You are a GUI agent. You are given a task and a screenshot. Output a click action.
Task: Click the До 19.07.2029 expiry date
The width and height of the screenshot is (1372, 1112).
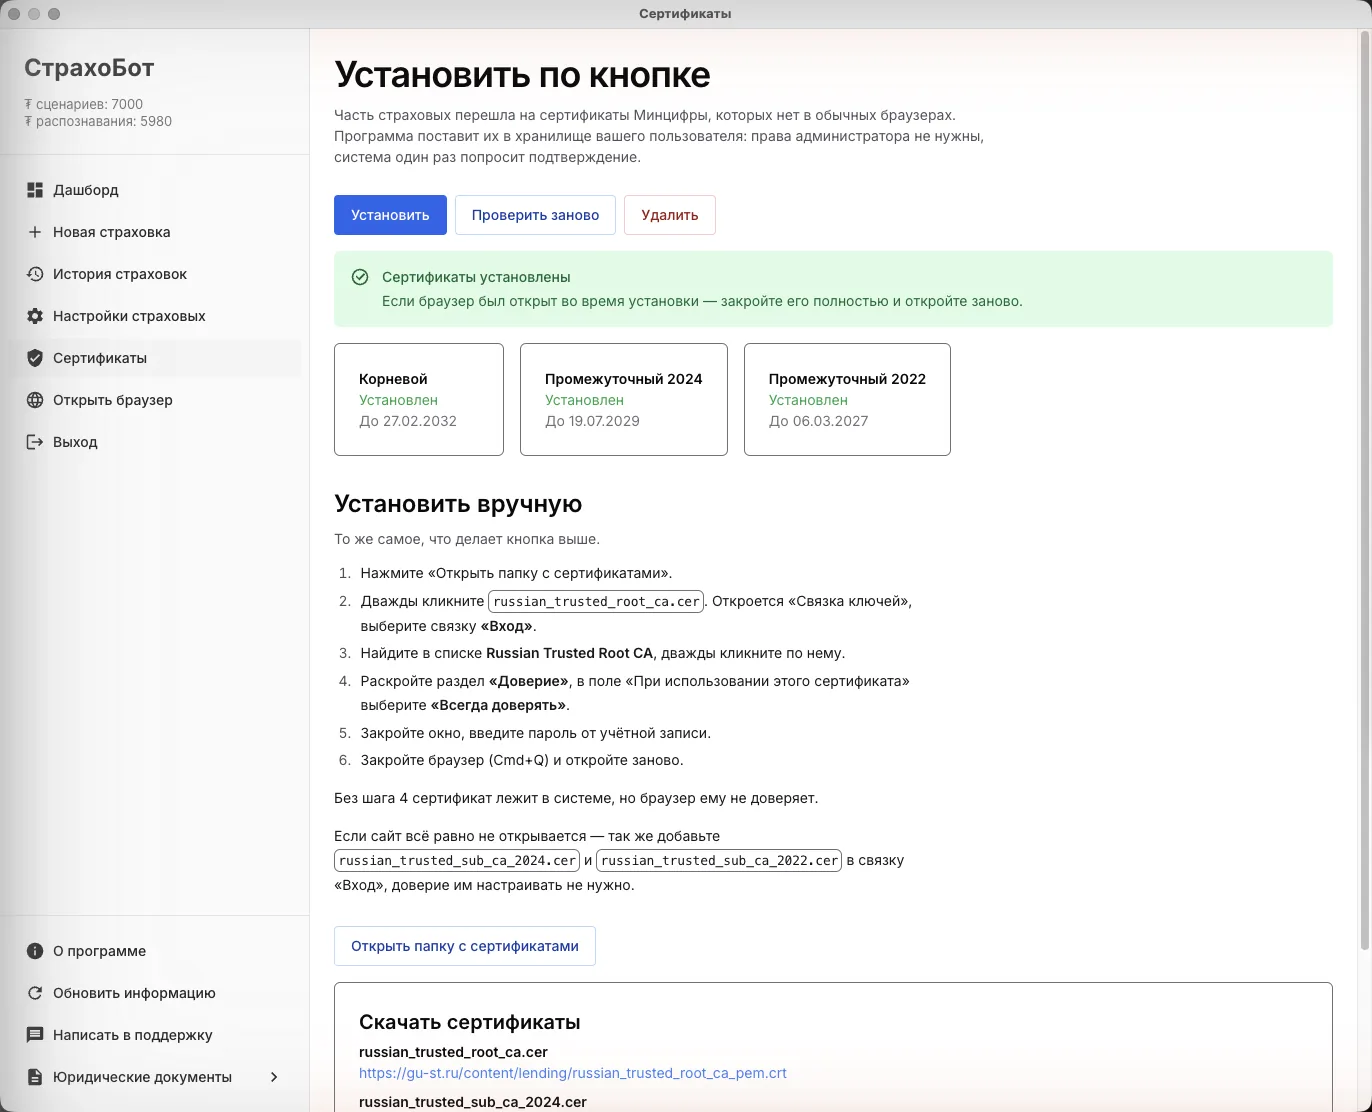pyautogui.click(x=592, y=421)
